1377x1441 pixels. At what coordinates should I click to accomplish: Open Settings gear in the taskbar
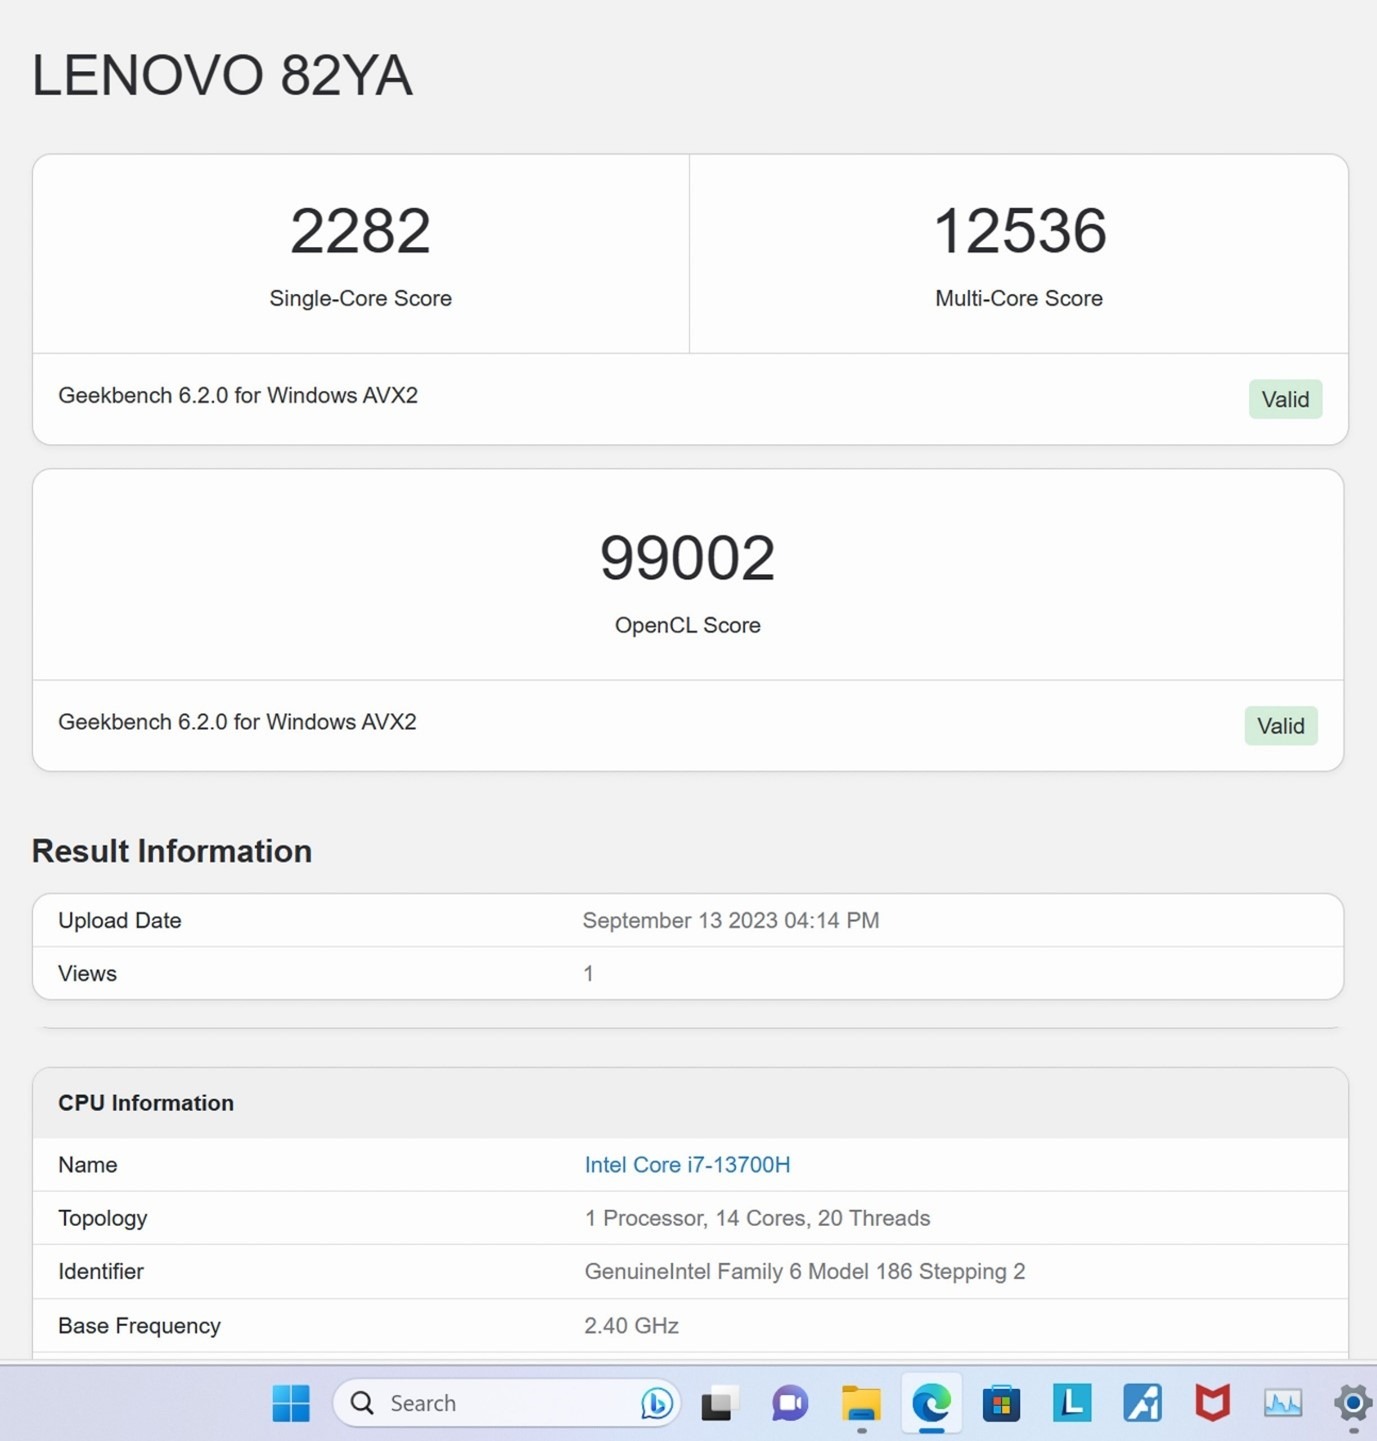[1352, 1403]
